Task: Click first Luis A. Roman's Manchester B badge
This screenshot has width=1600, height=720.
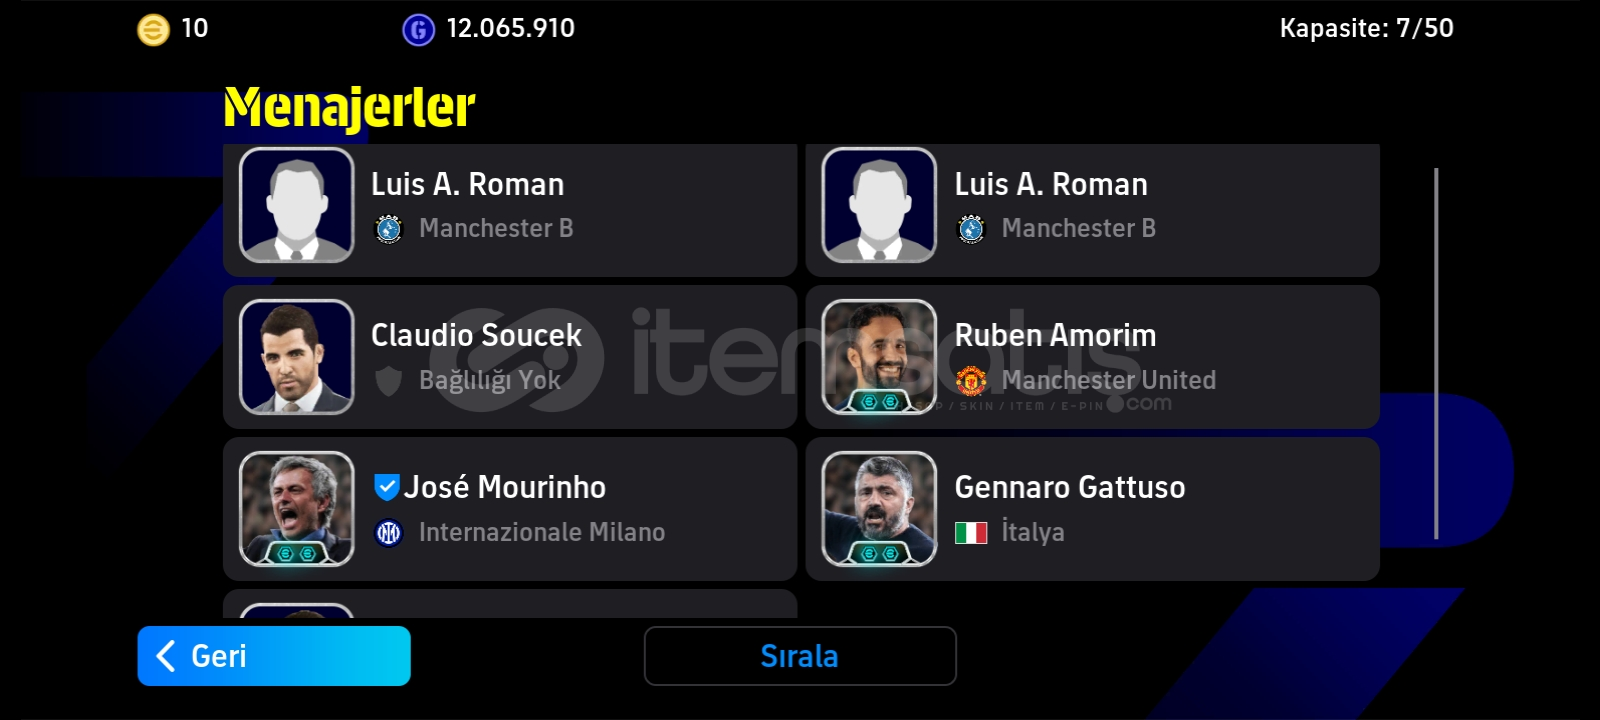Action: [x=388, y=229]
